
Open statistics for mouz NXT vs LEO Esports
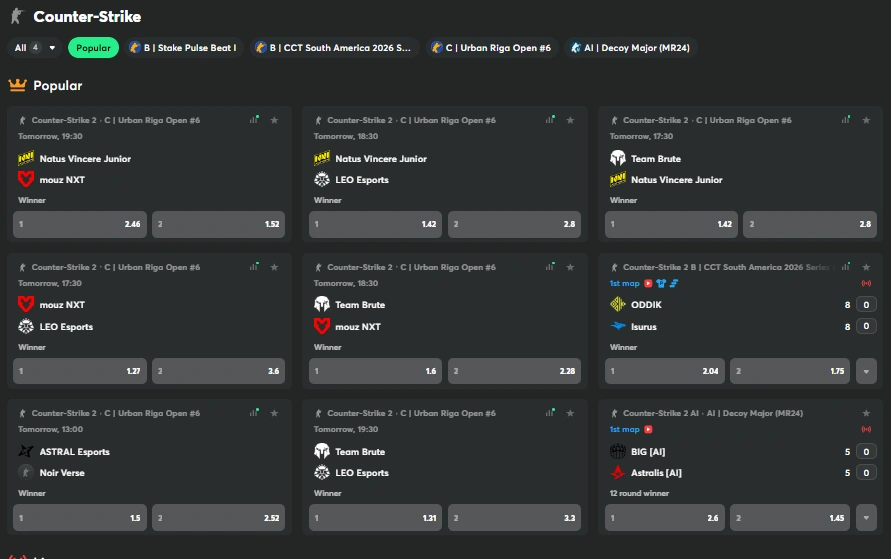click(x=254, y=266)
